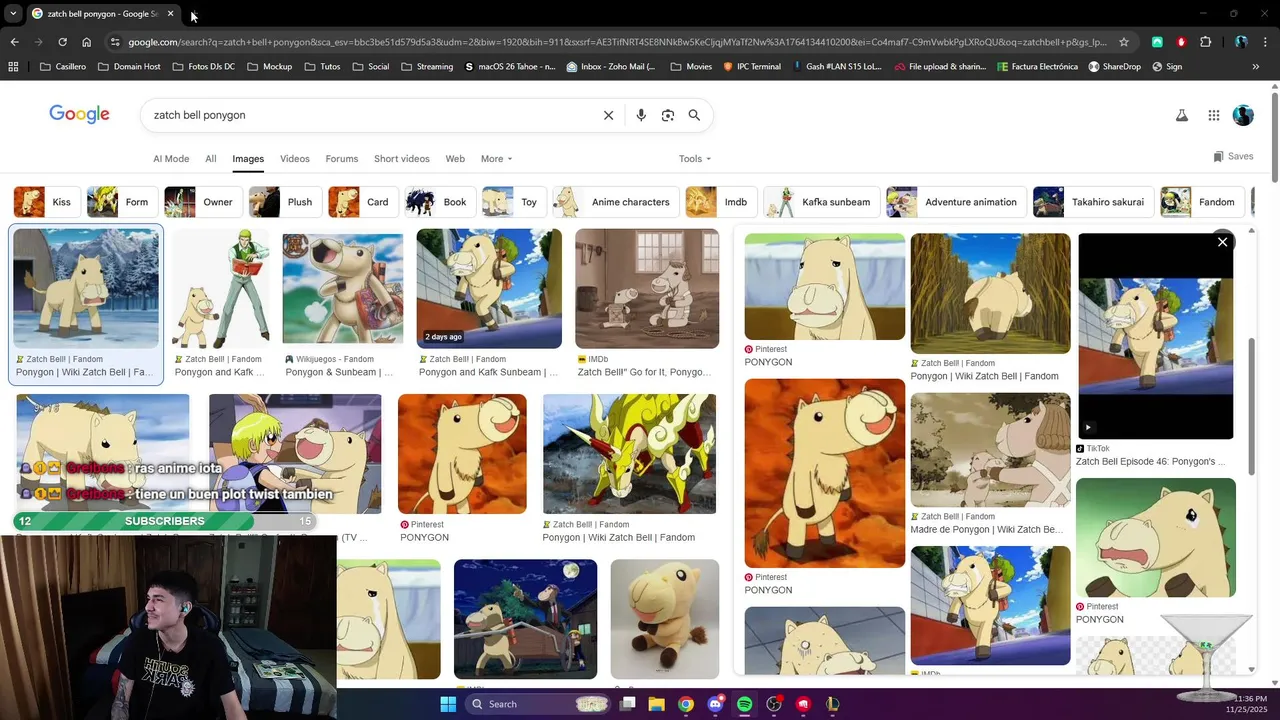Open League of Legends taskbar icon

click(x=832, y=704)
